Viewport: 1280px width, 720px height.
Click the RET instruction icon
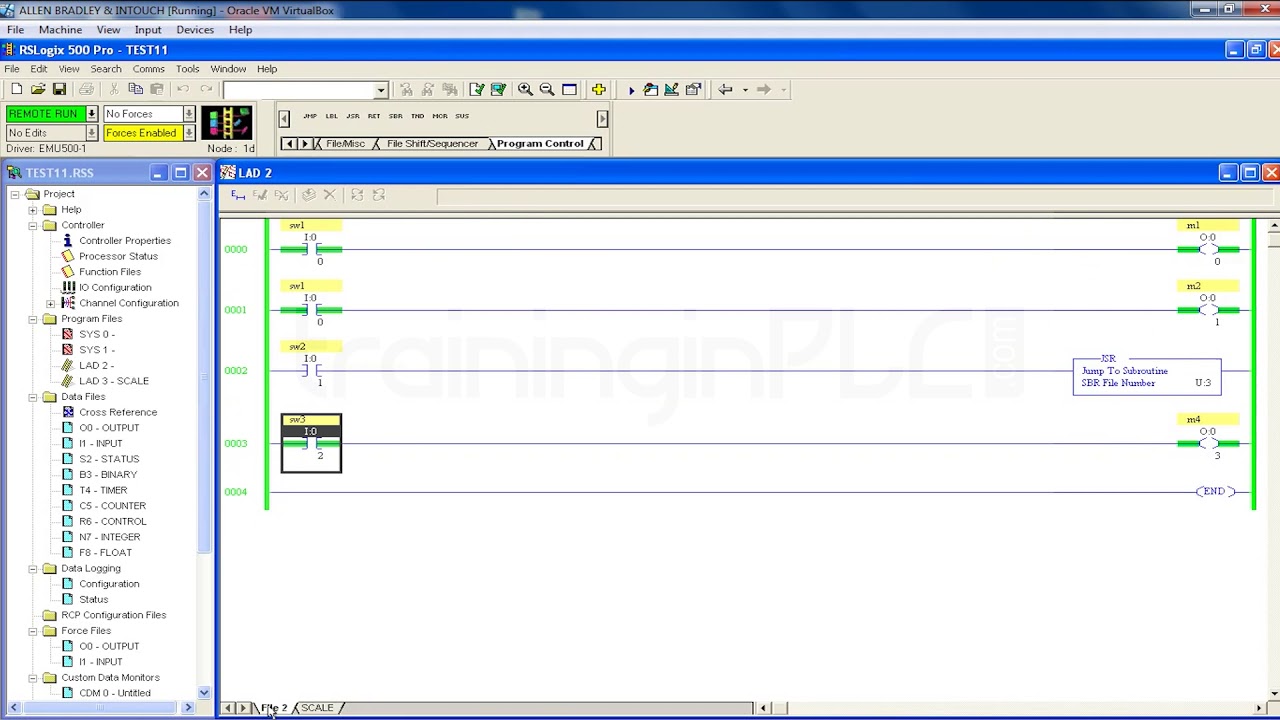(x=374, y=116)
